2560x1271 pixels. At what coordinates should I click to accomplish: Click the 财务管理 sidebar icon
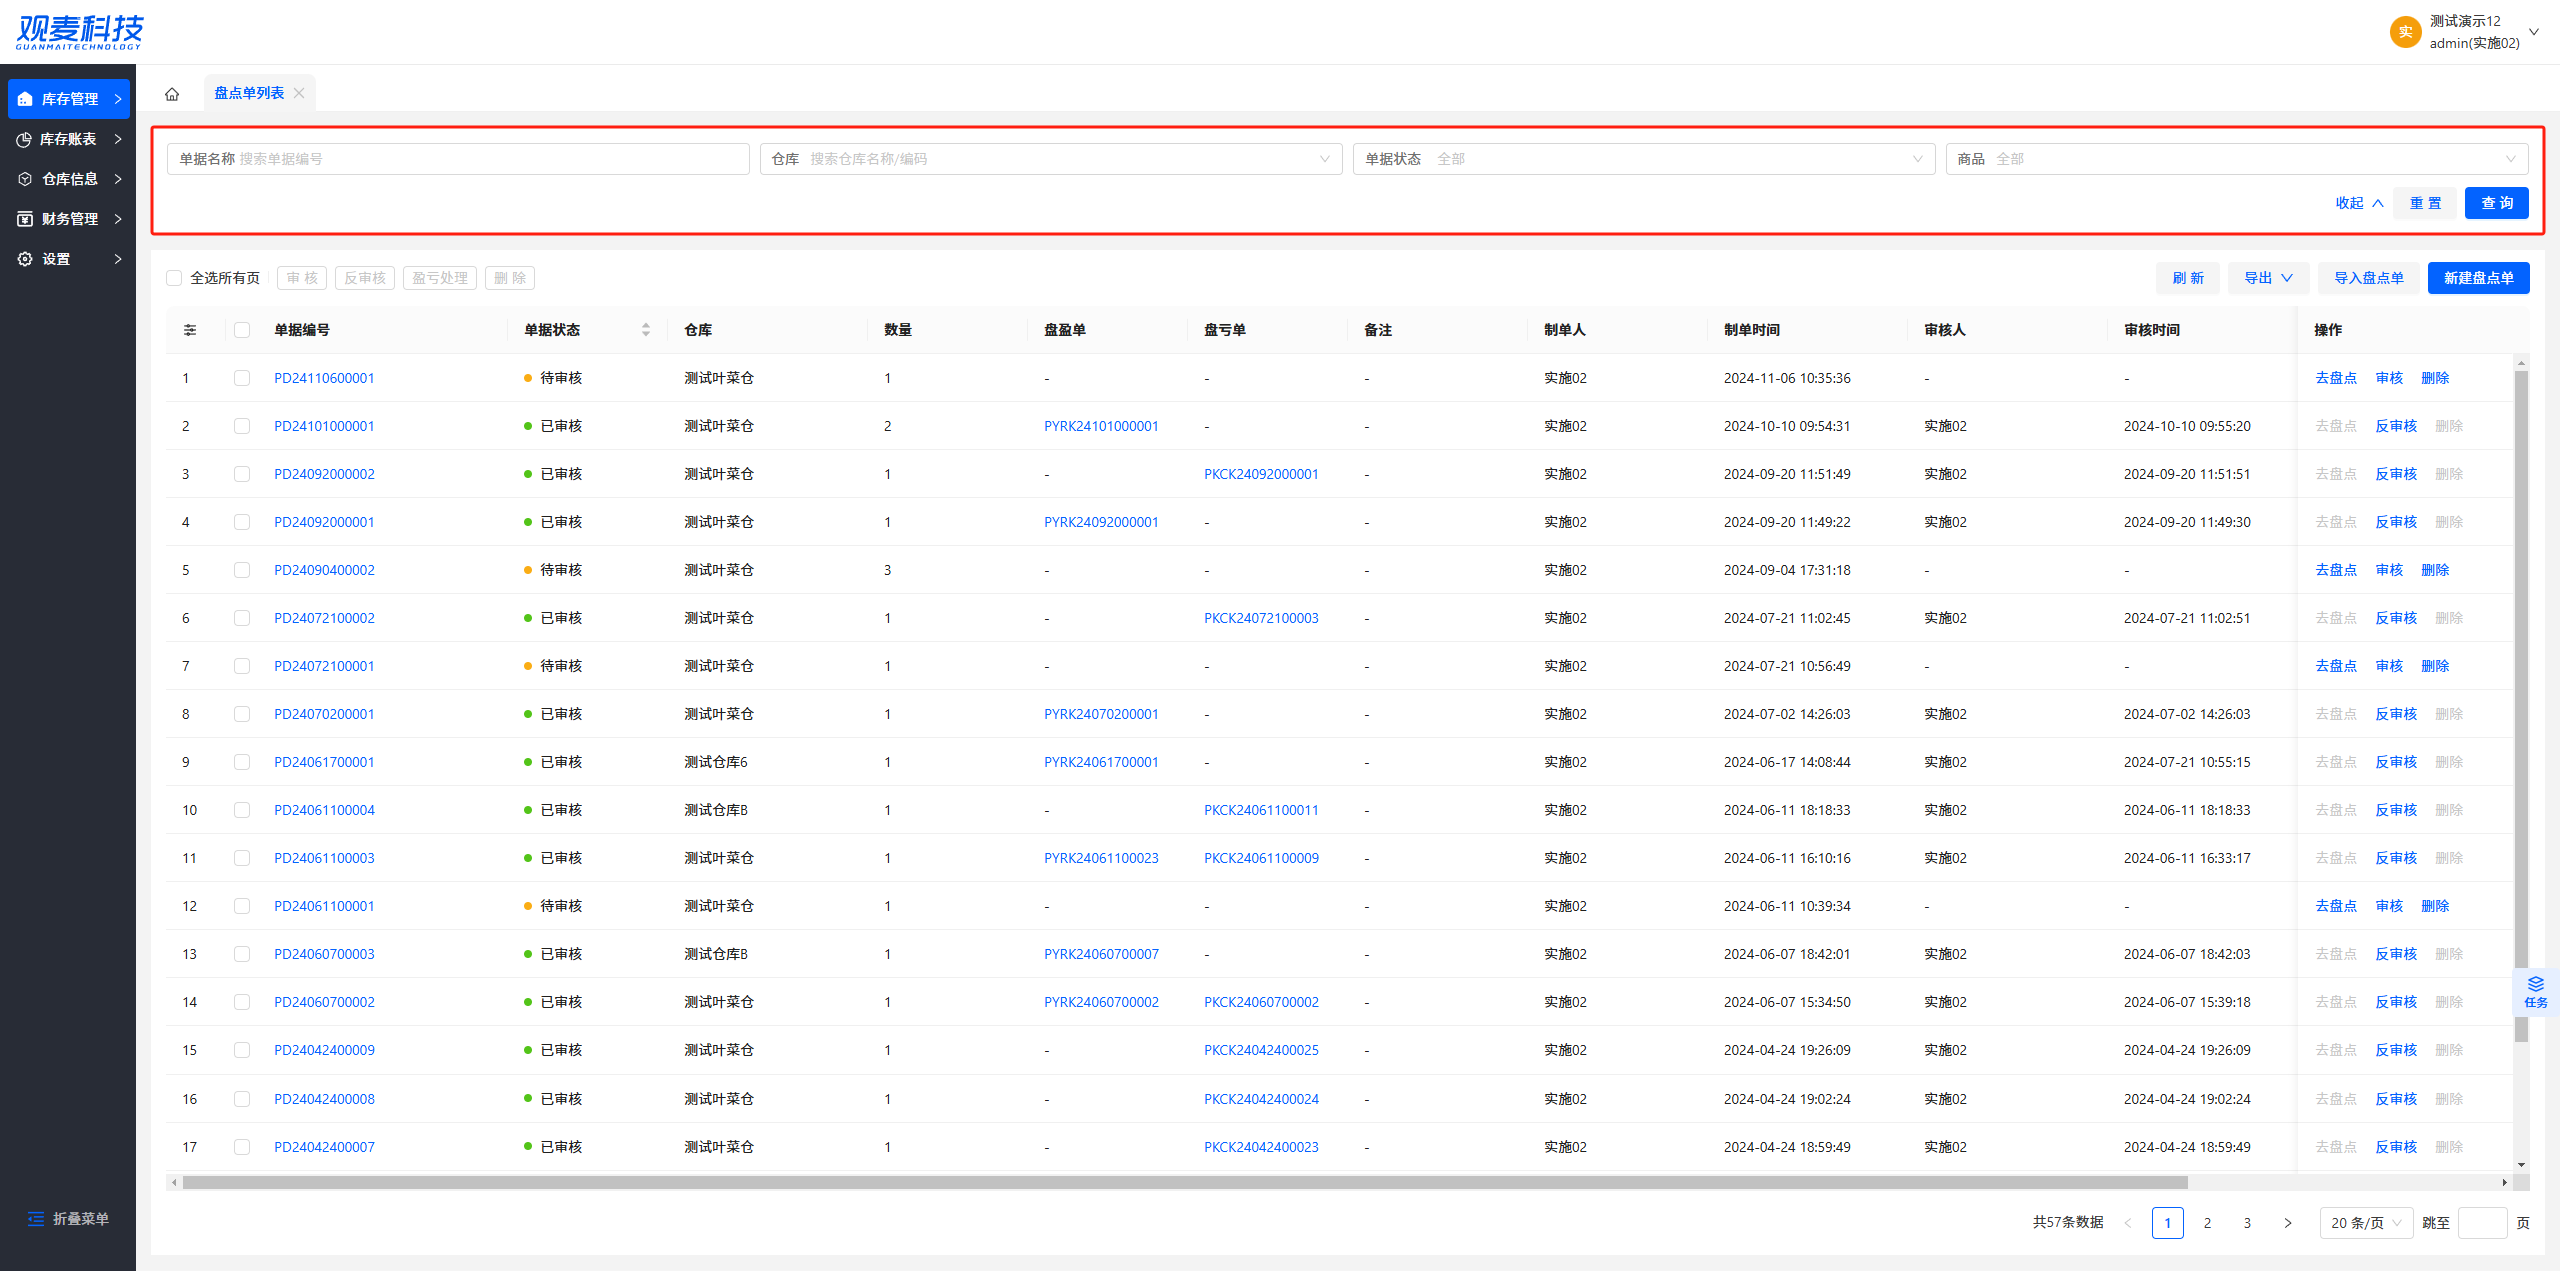25,219
